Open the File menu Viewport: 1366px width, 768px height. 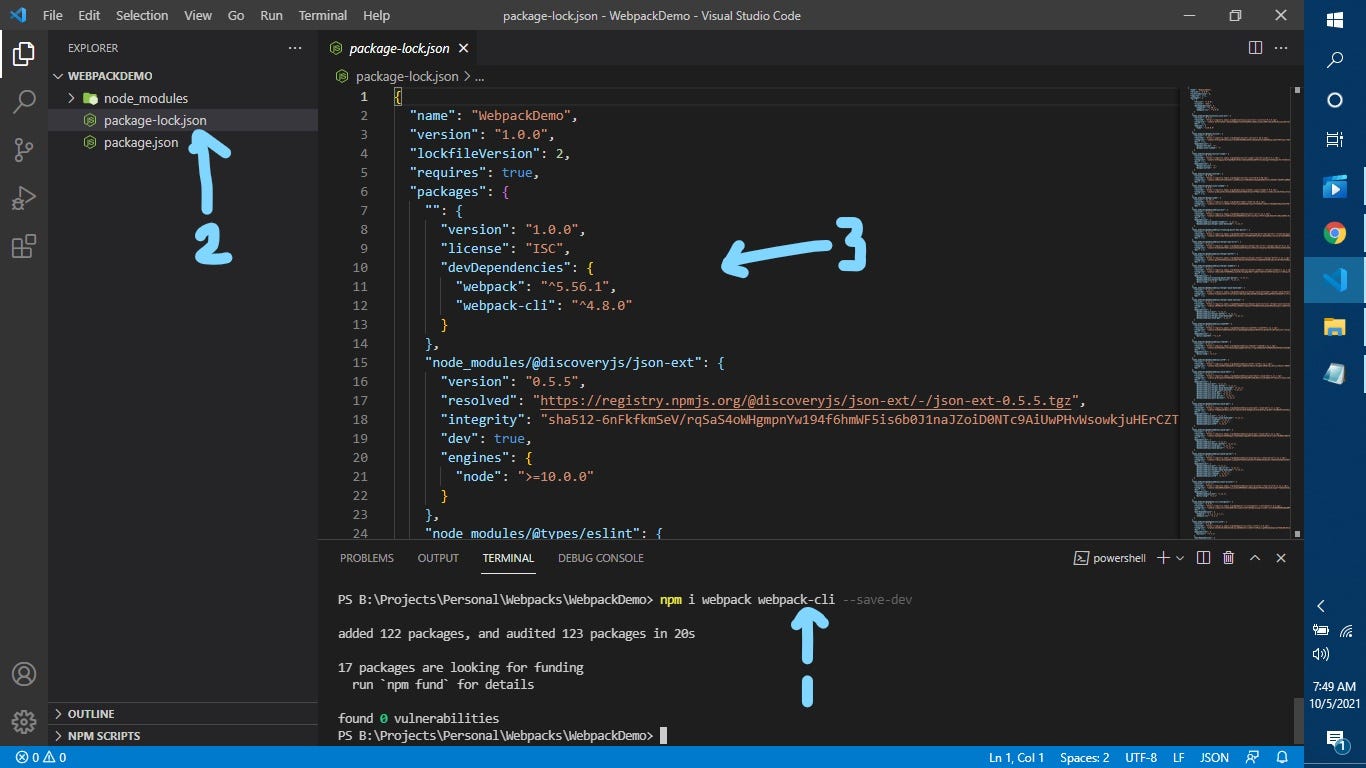click(53, 15)
